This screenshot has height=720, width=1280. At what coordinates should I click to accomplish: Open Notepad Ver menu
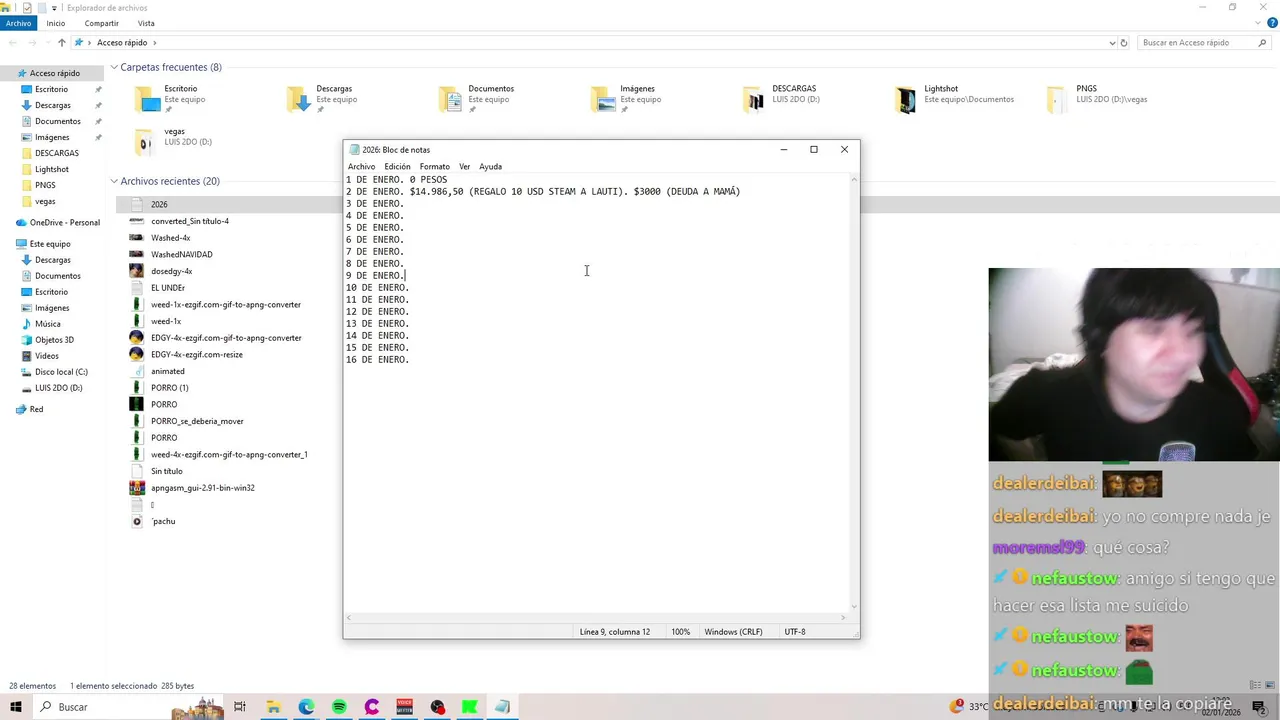[464, 167]
